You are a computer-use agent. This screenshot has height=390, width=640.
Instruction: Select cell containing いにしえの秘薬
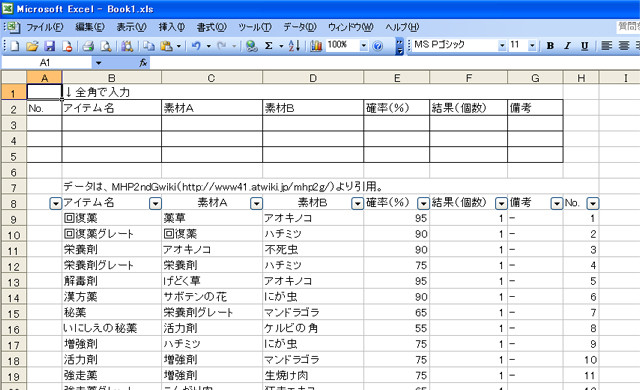click(111, 328)
